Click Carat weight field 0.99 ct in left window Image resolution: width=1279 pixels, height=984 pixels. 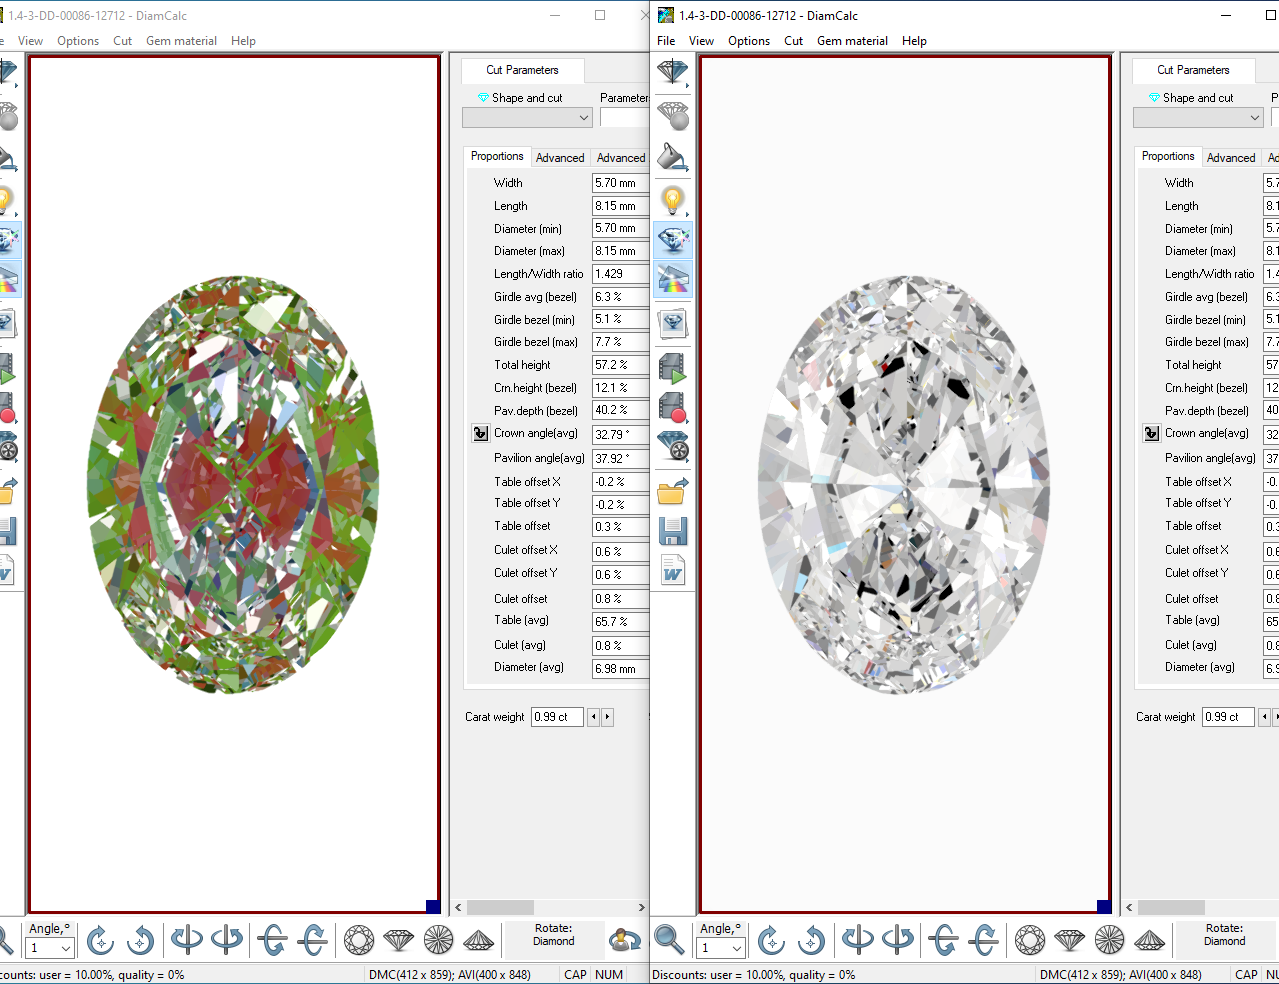pyautogui.click(x=557, y=717)
